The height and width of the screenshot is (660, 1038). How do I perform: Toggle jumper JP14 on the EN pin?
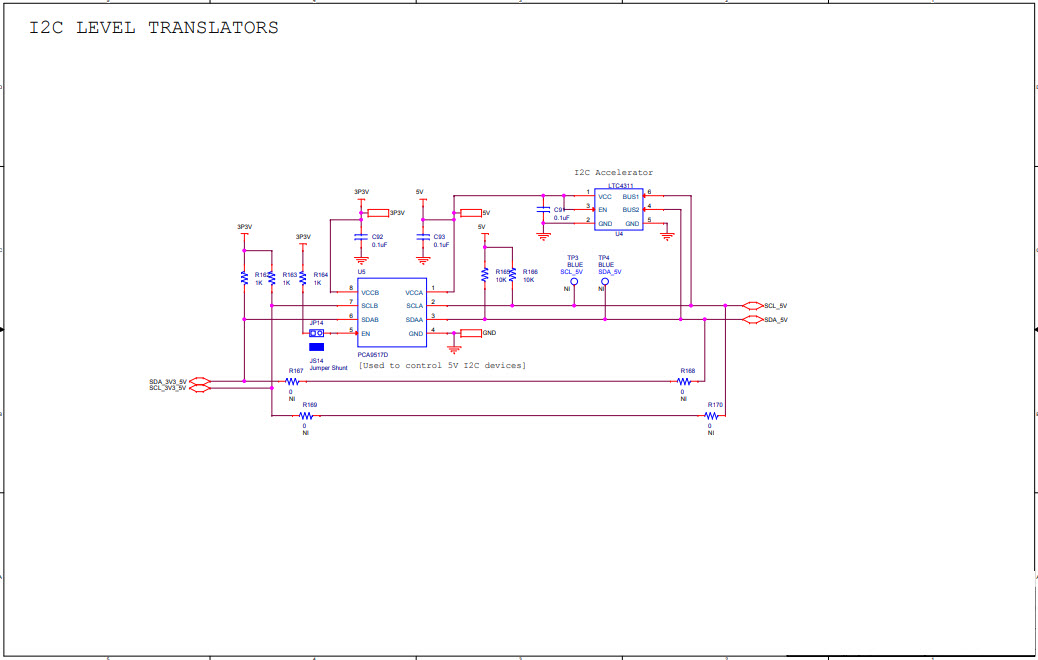click(x=316, y=333)
